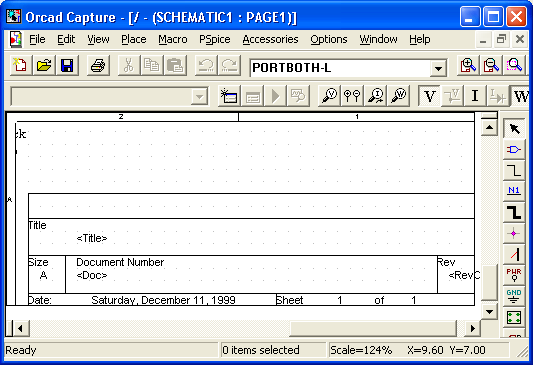Select the Place Power PWR tool

coord(514,275)
